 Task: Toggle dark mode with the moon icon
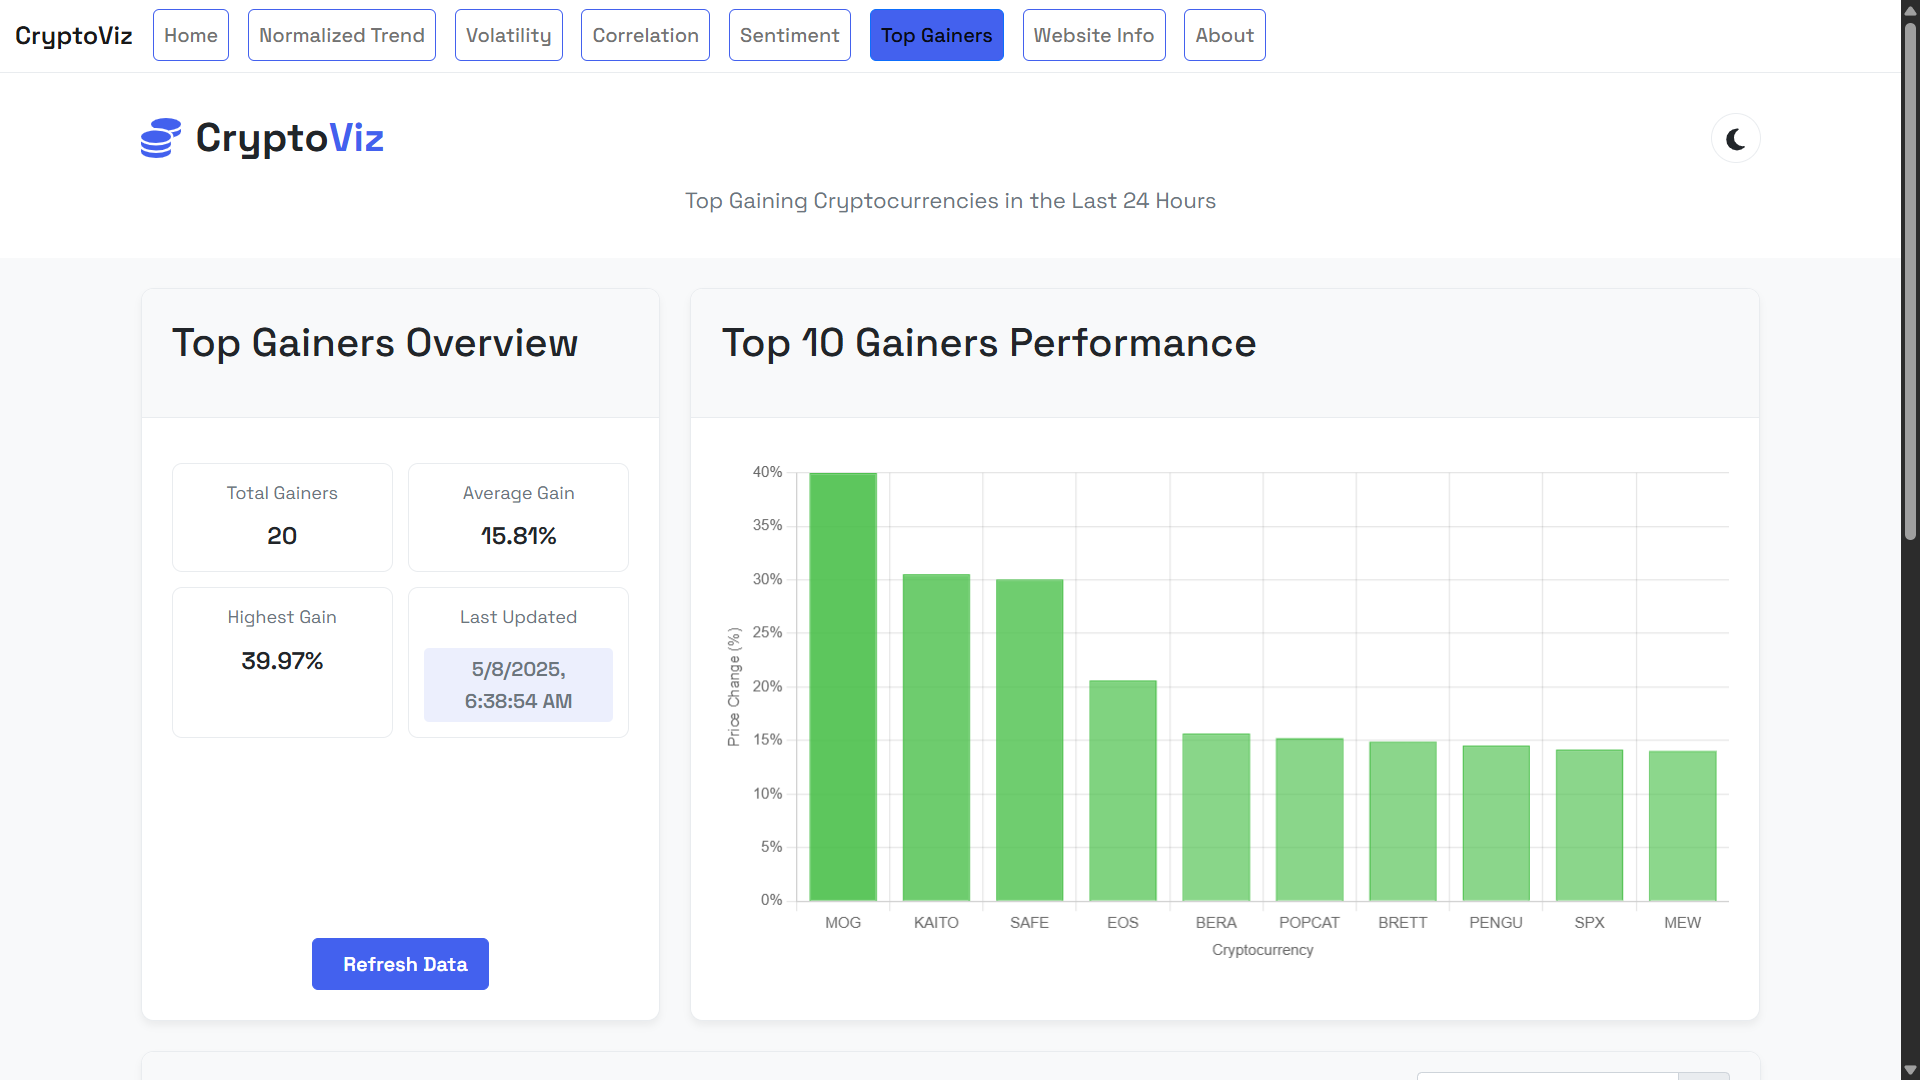tap(1735, 139)
